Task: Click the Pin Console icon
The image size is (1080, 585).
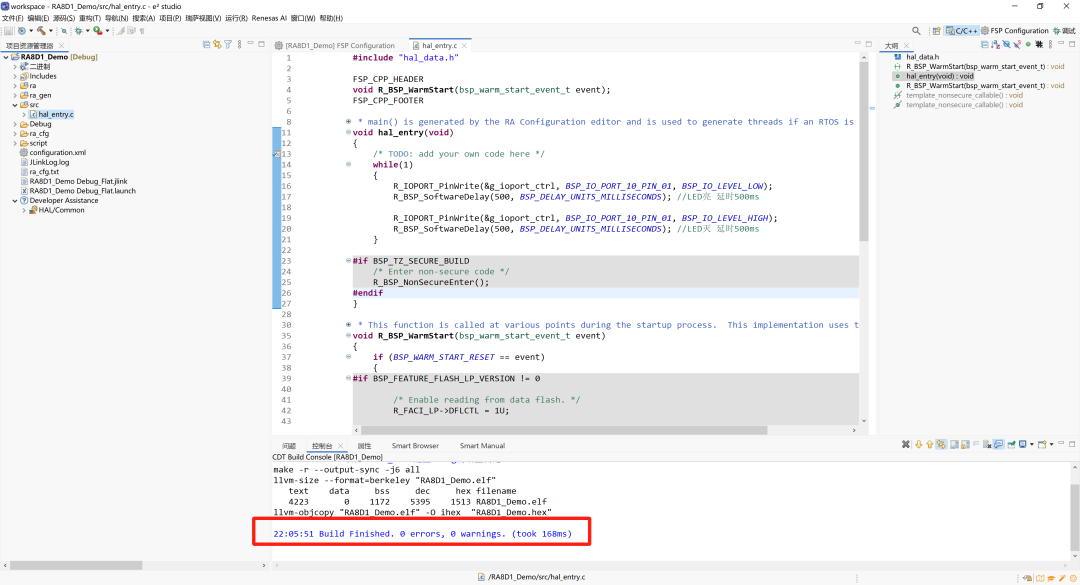Action: pos(1011,444)
